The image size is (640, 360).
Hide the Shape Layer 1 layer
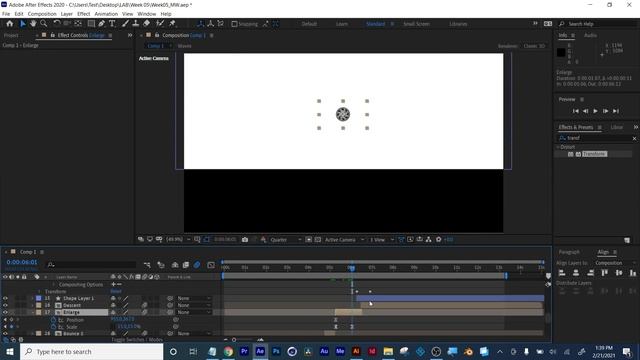point(5,298)
